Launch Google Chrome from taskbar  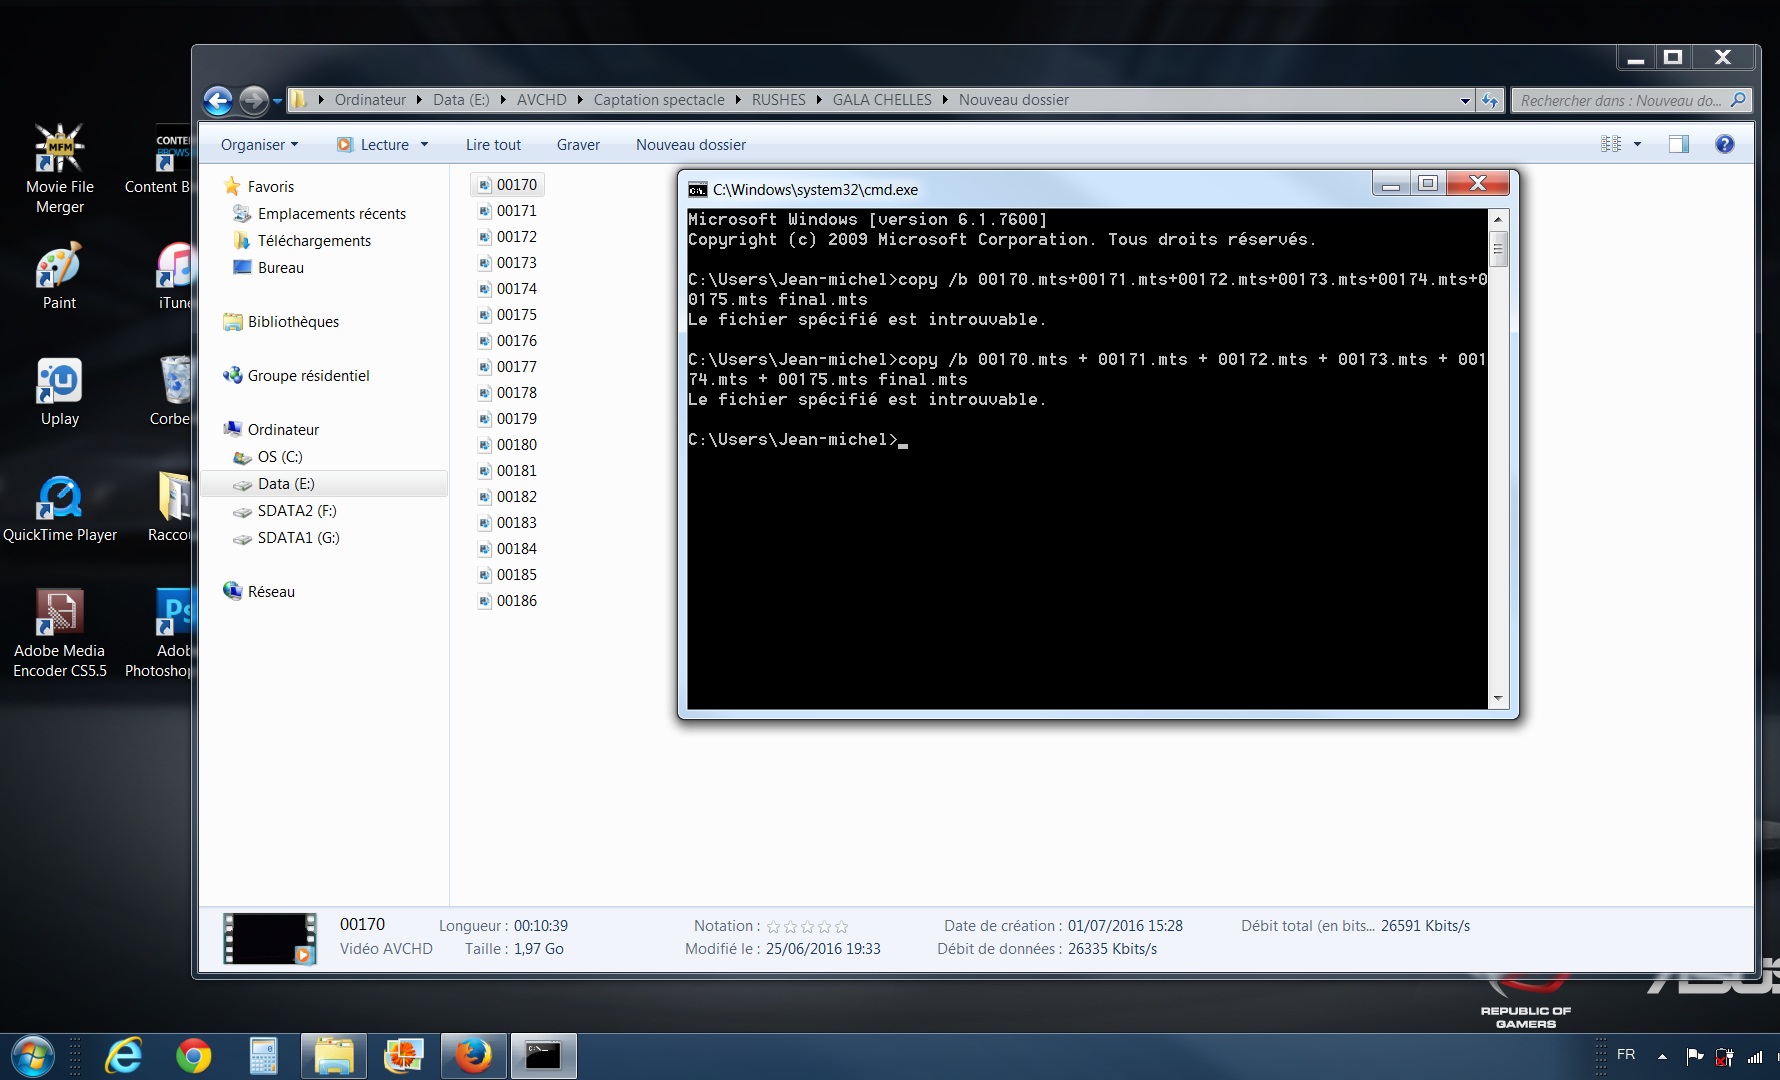click(193, 1056)
